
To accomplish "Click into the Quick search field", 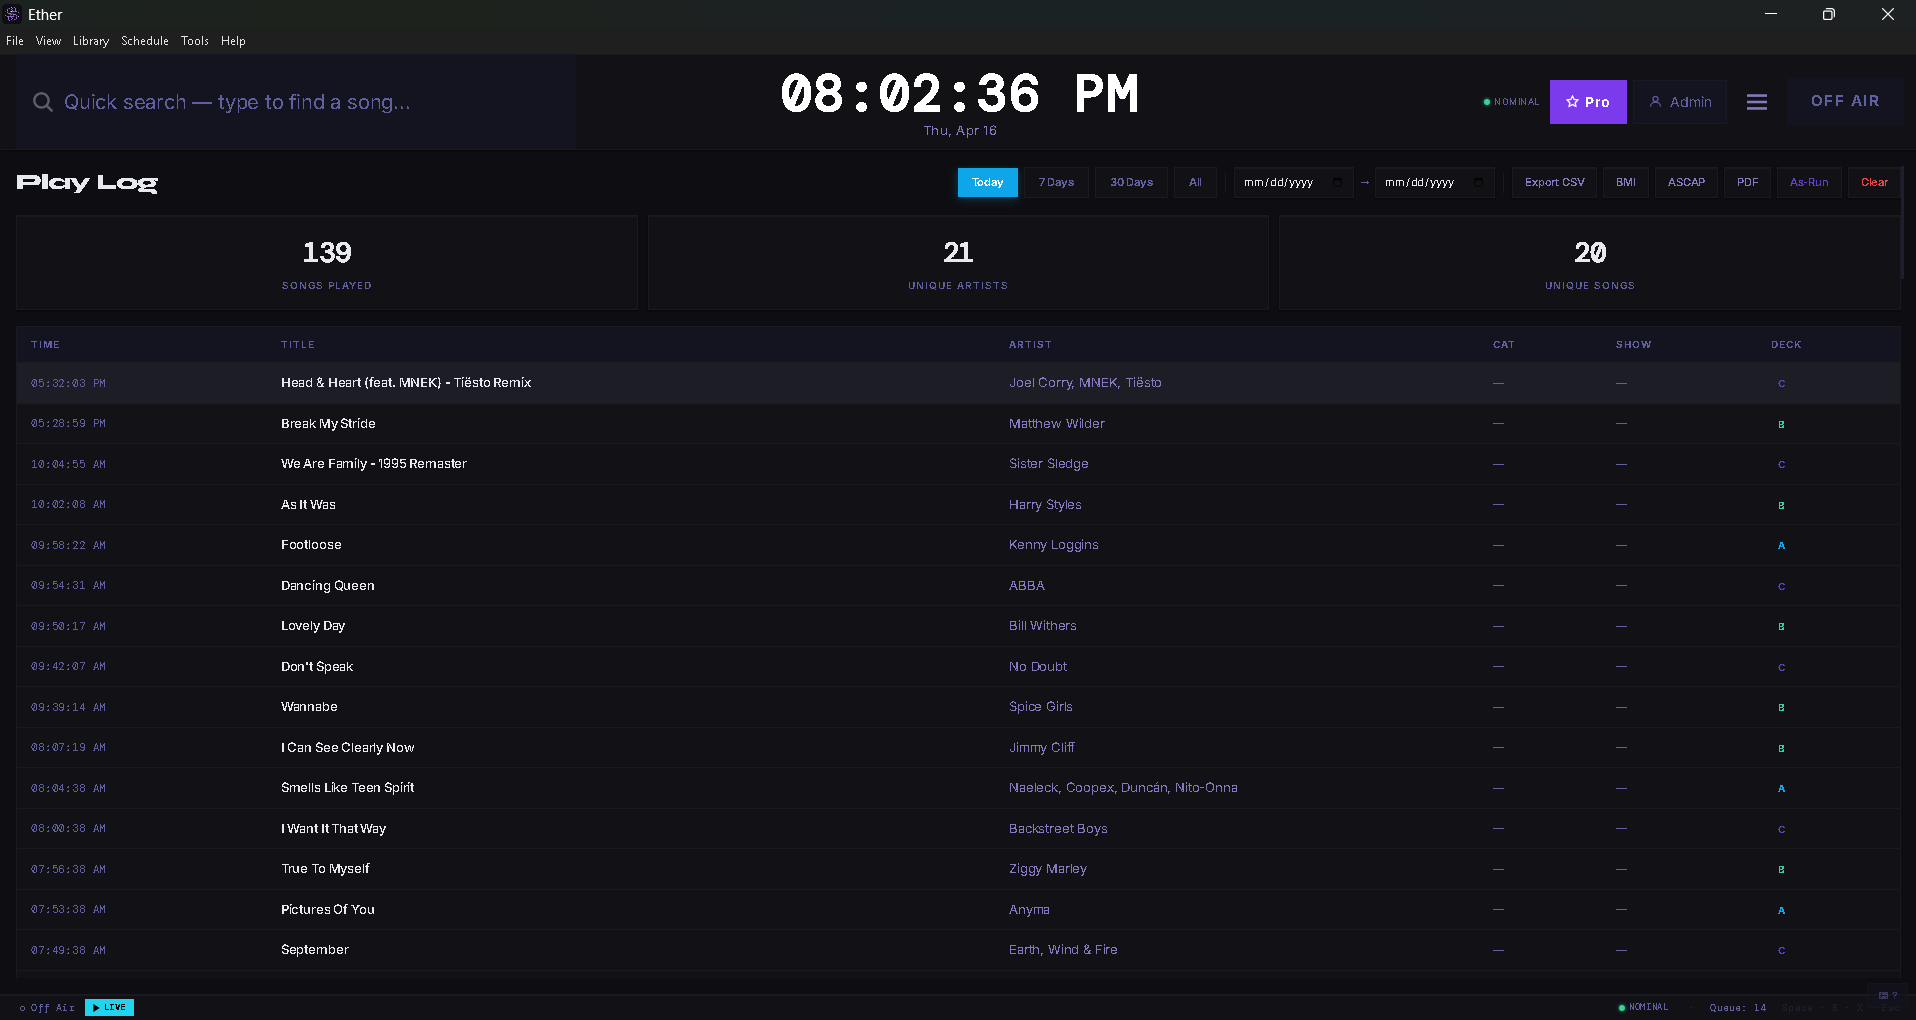I will 300,102.
